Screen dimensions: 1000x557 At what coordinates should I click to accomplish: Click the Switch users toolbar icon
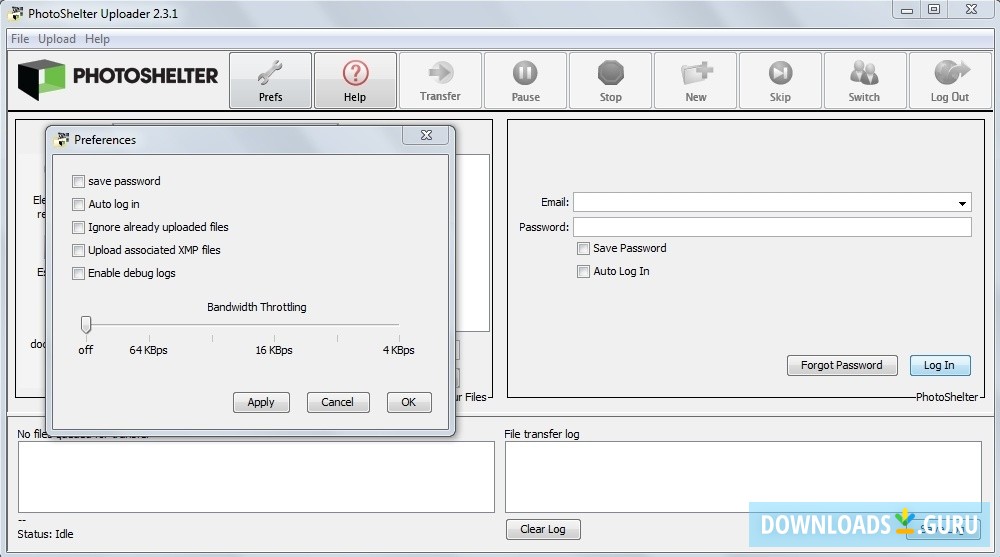point(864,80)
